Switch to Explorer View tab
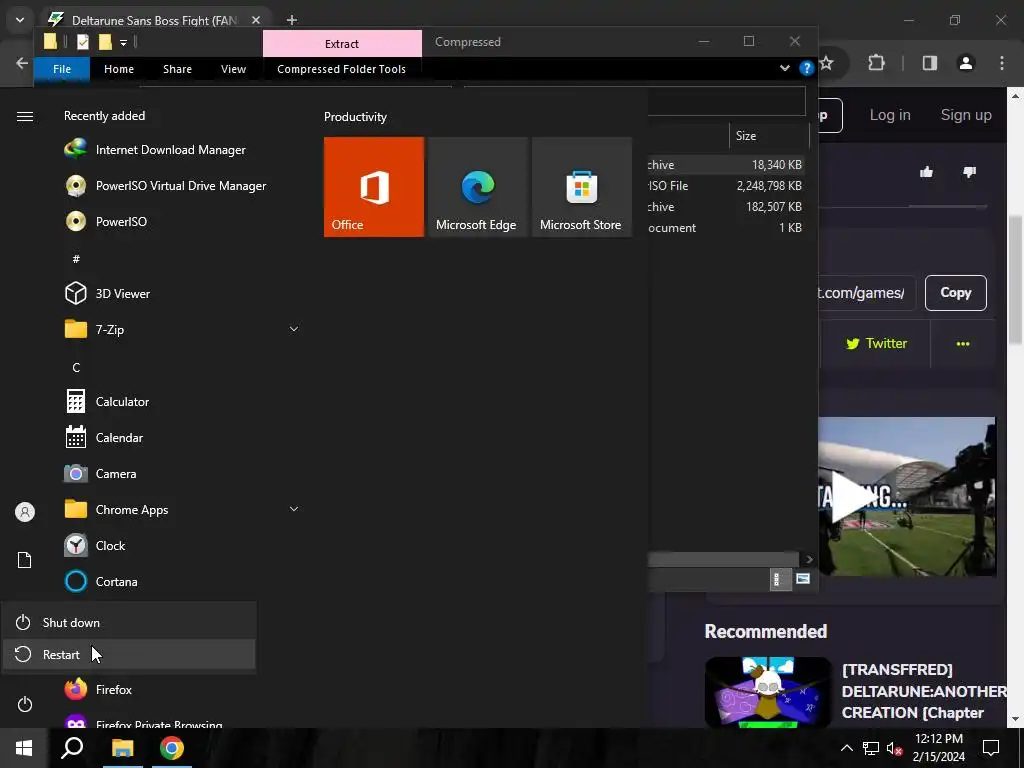1024x768 pixels. click(x=233, y=69)
